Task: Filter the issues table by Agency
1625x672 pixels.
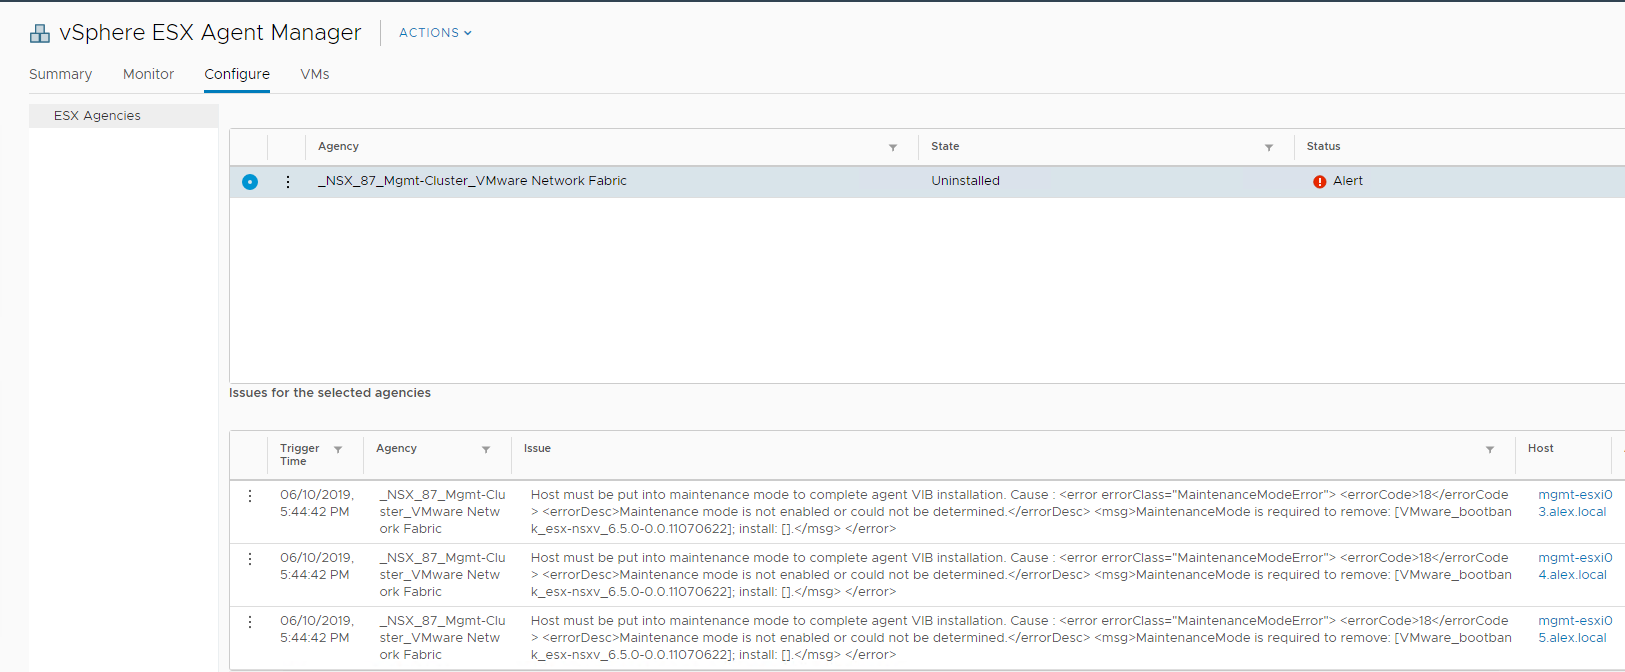Action: pos(486,450)
